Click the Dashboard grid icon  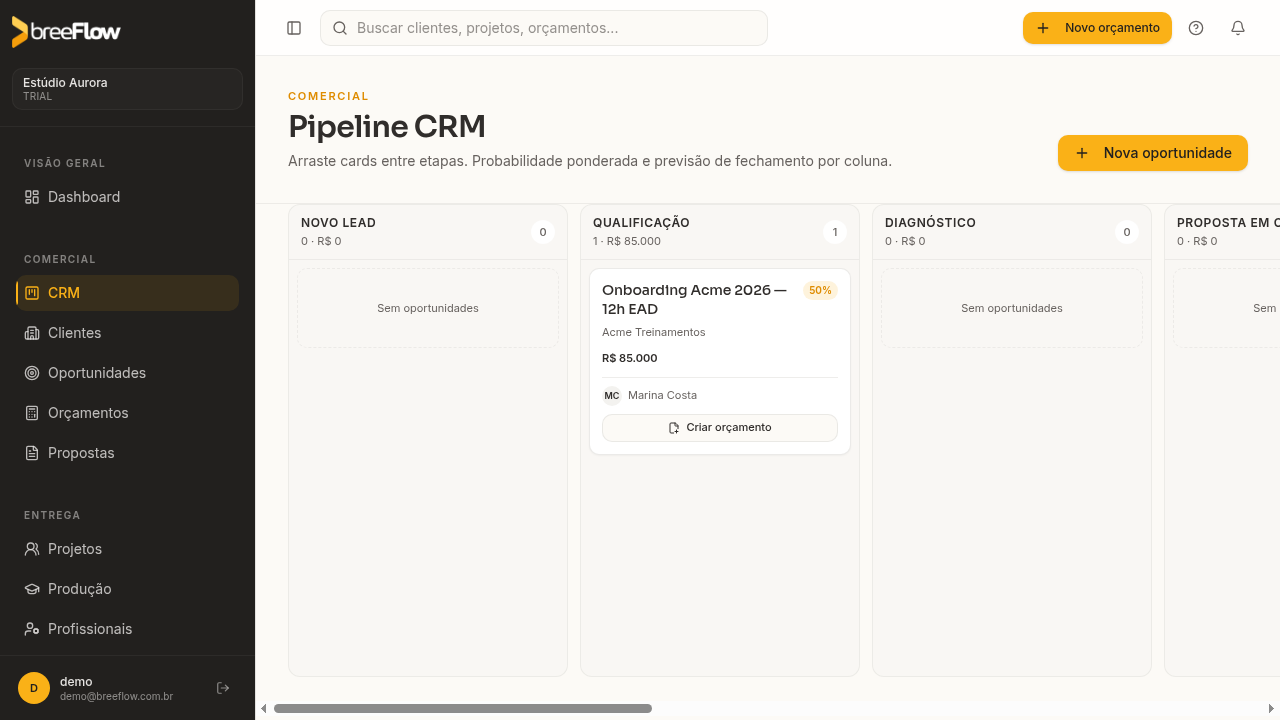pos(32,197)
